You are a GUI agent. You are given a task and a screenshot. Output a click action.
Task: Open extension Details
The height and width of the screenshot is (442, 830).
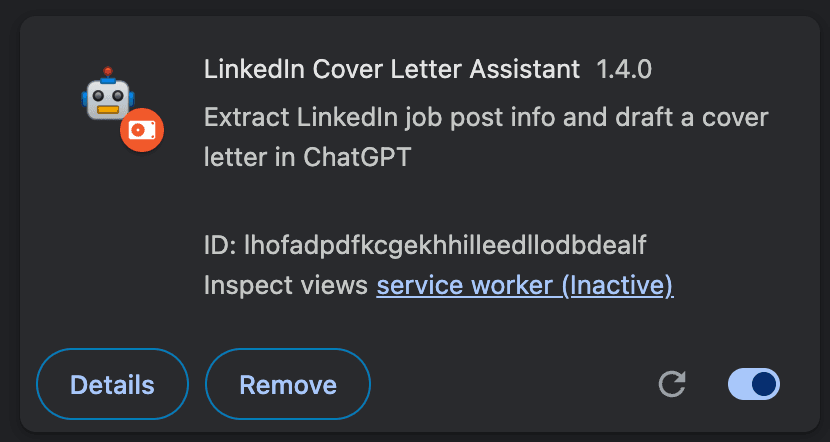(x=112, y=384)
